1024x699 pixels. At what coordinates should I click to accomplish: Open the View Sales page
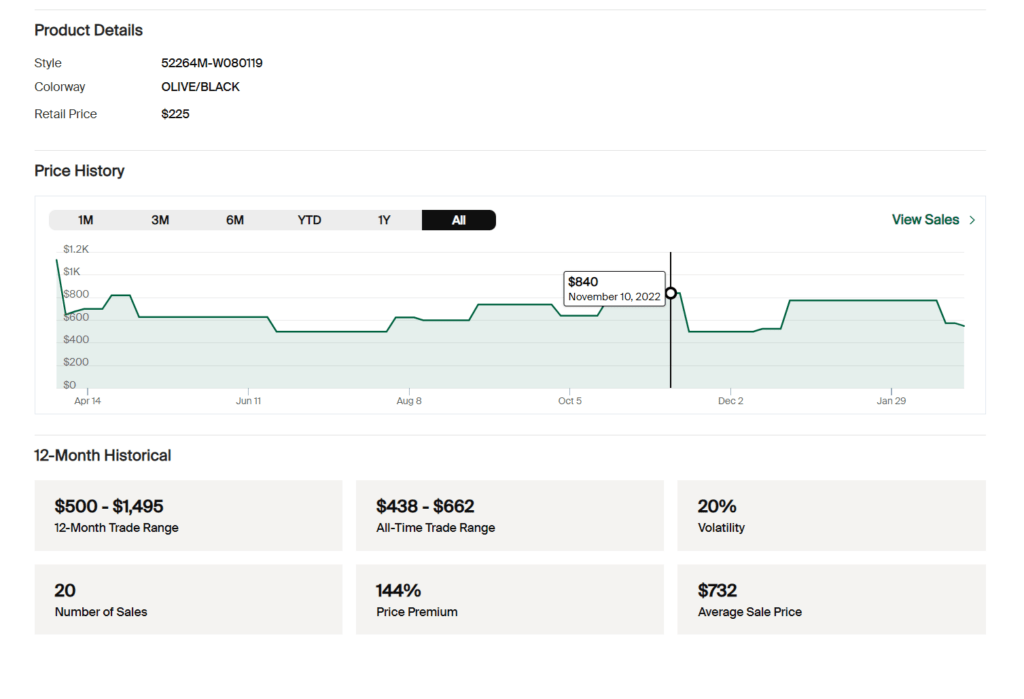tap(925, 219)
